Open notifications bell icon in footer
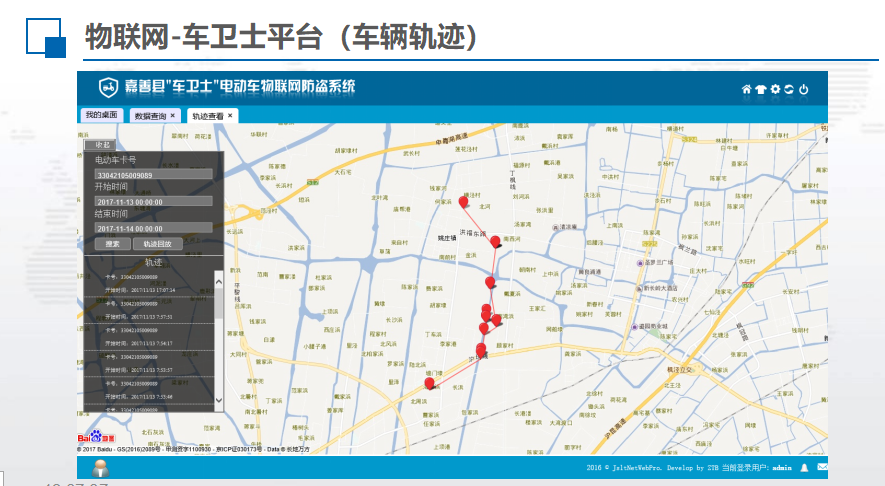The width and height of the screenshot is (885, 486). (804, 467)
